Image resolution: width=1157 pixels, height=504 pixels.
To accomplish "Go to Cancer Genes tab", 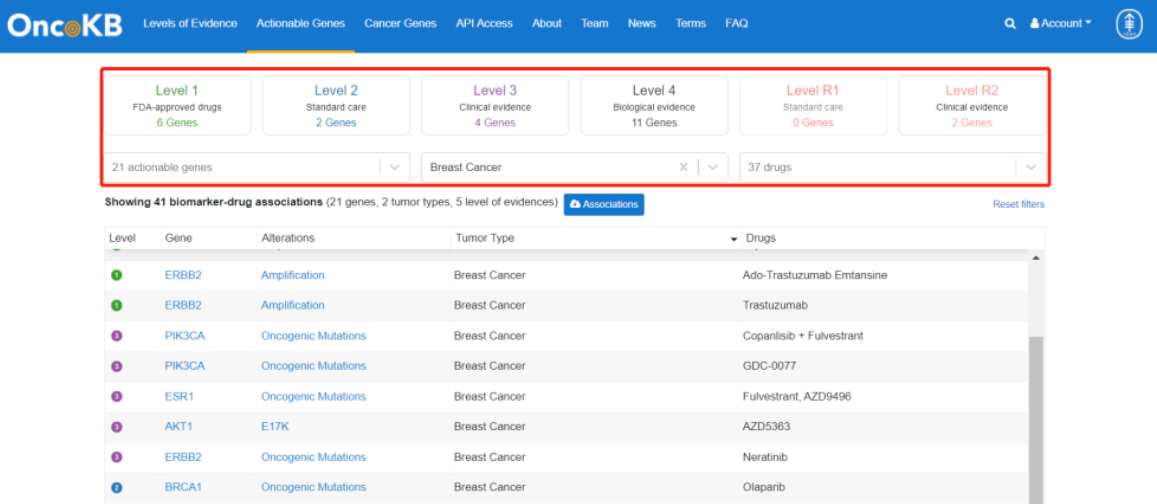I will (400, 24).
